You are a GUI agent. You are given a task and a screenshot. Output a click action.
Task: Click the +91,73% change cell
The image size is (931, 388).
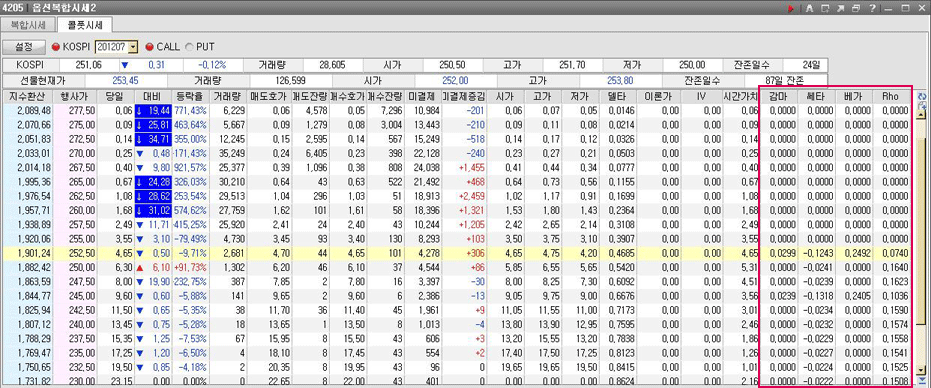[x=190, y=267]
